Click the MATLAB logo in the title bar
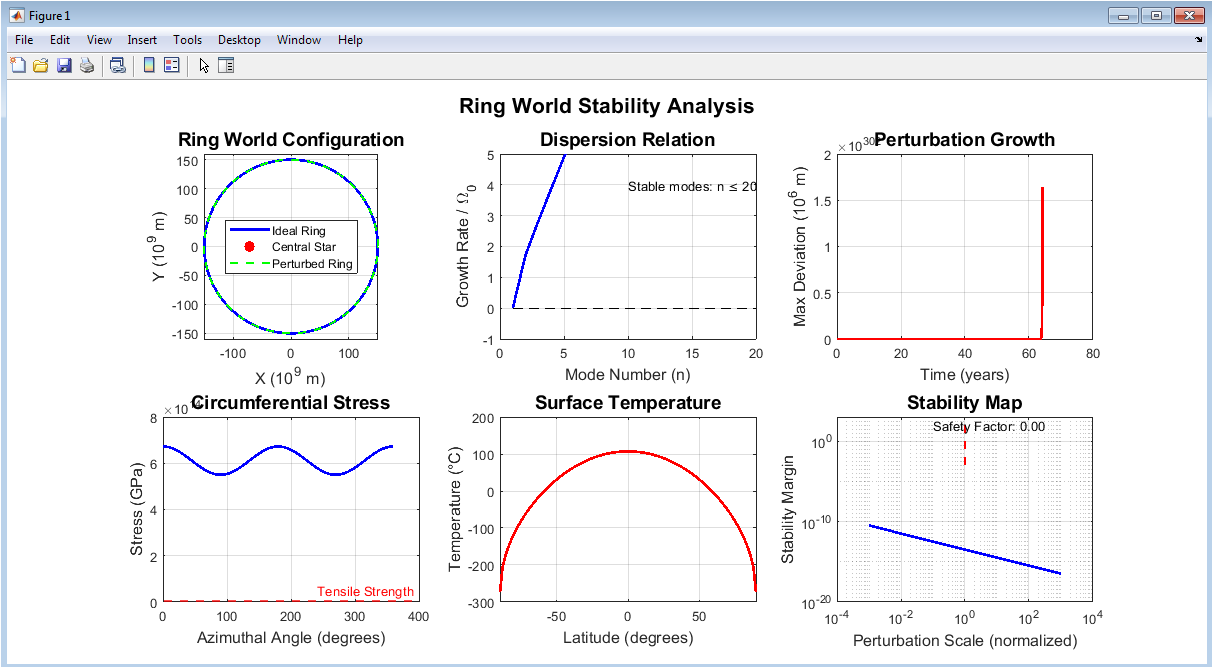Image resolution: width=1213 pixels, height=668 pixels. click(x=17, y=15)
